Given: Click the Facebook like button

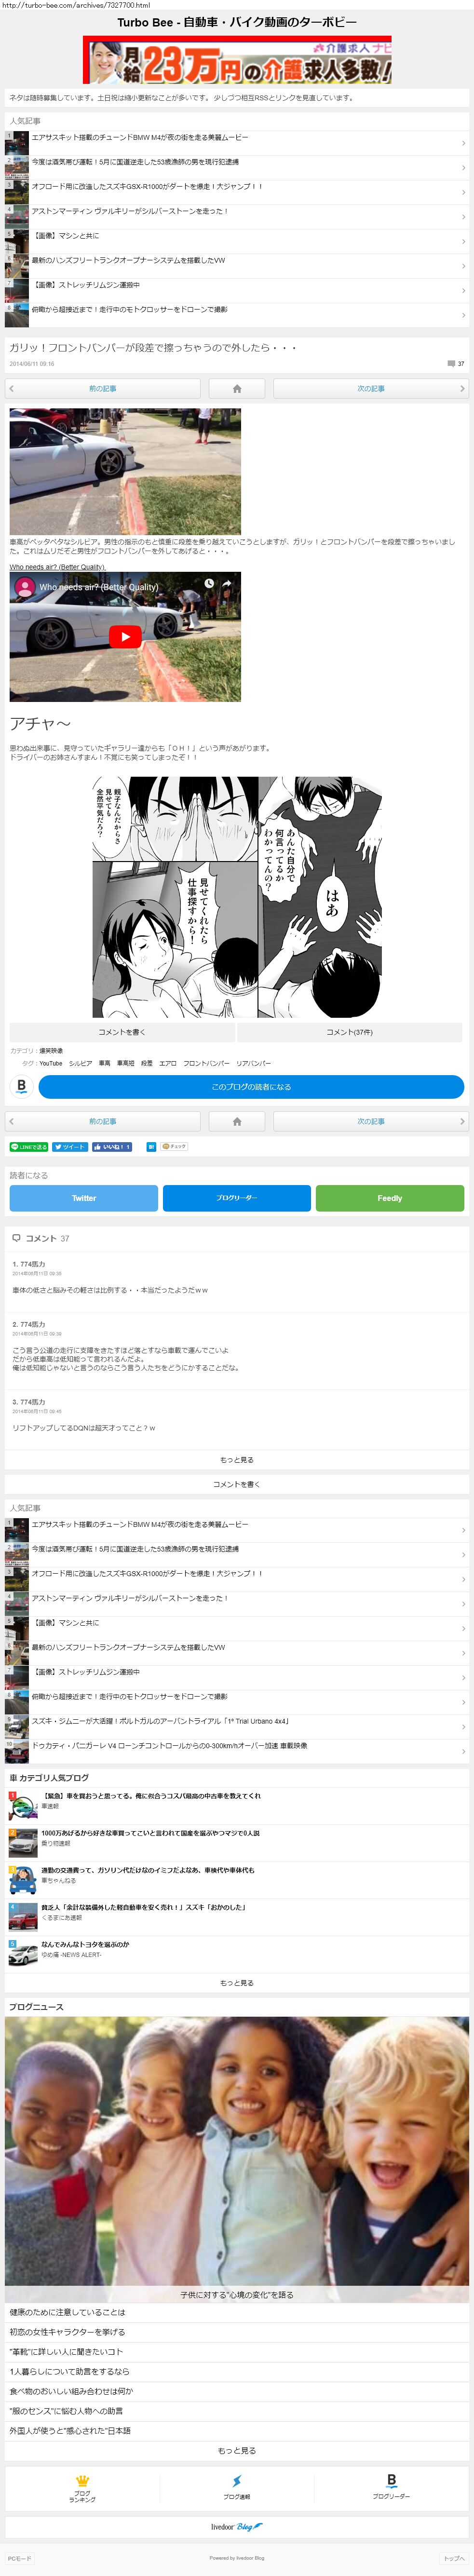Looking at the screenshot, I should coord(112,1147).
